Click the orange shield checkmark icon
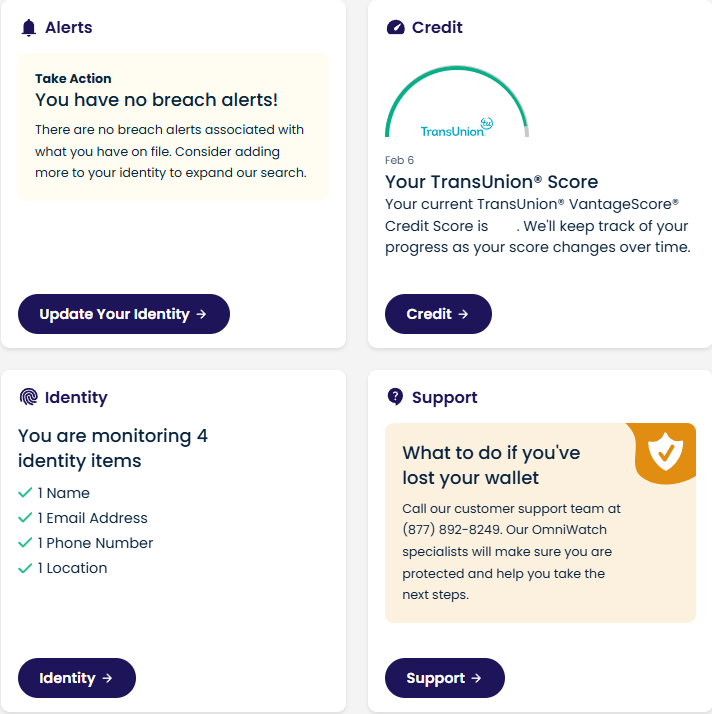Screen dimensions: 712x714 [x=666, y=452]
